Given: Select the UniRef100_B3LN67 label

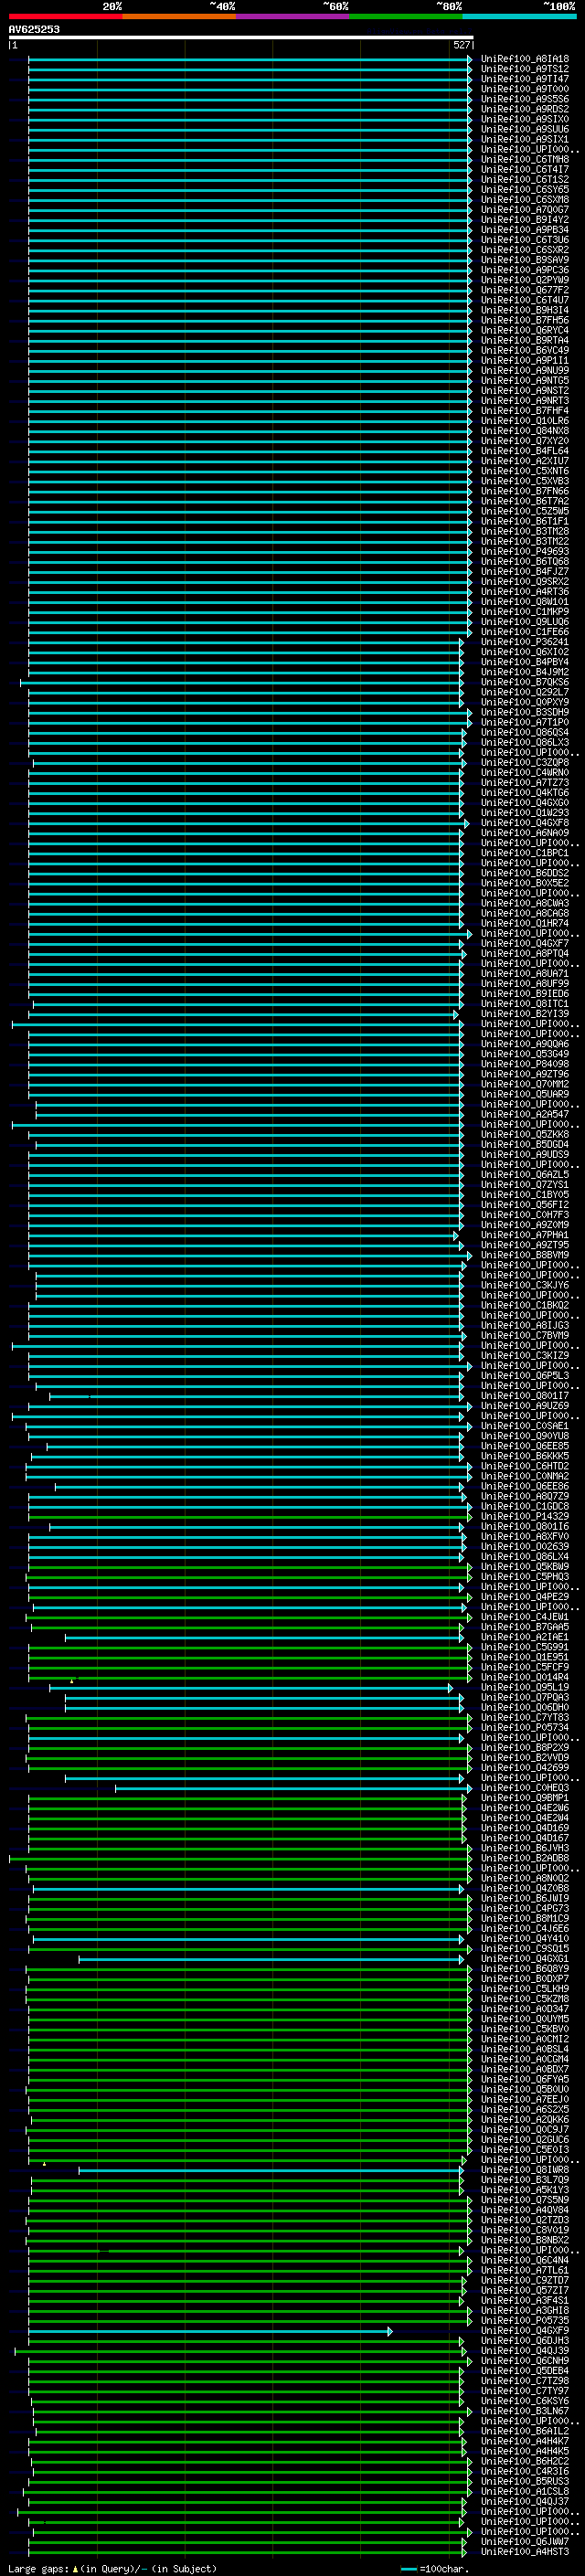Looking at the screenshot, I should (525, 2411).
